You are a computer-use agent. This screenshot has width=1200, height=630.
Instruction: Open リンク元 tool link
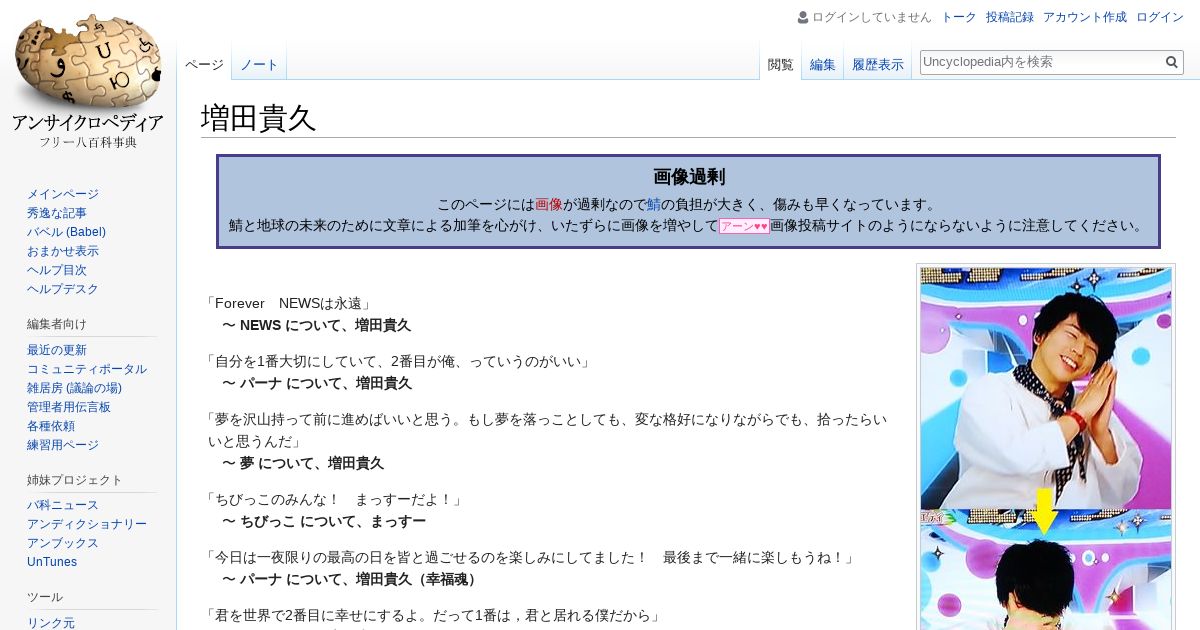tap(51, 623)
